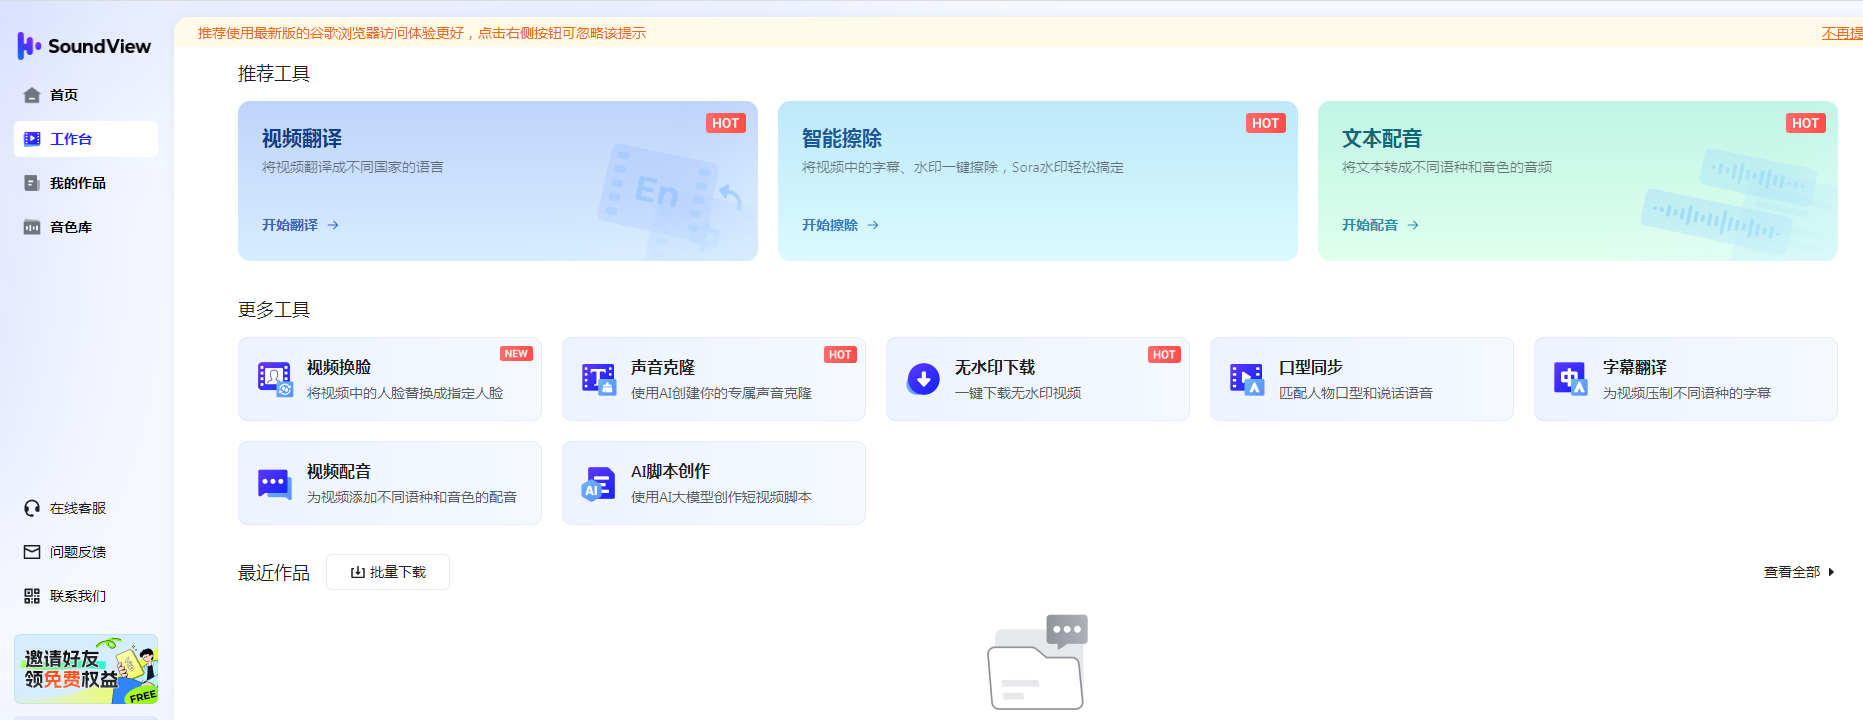Click the 视频配音 title text
This screenshot has width=1863, height=720.
(339, 471)
